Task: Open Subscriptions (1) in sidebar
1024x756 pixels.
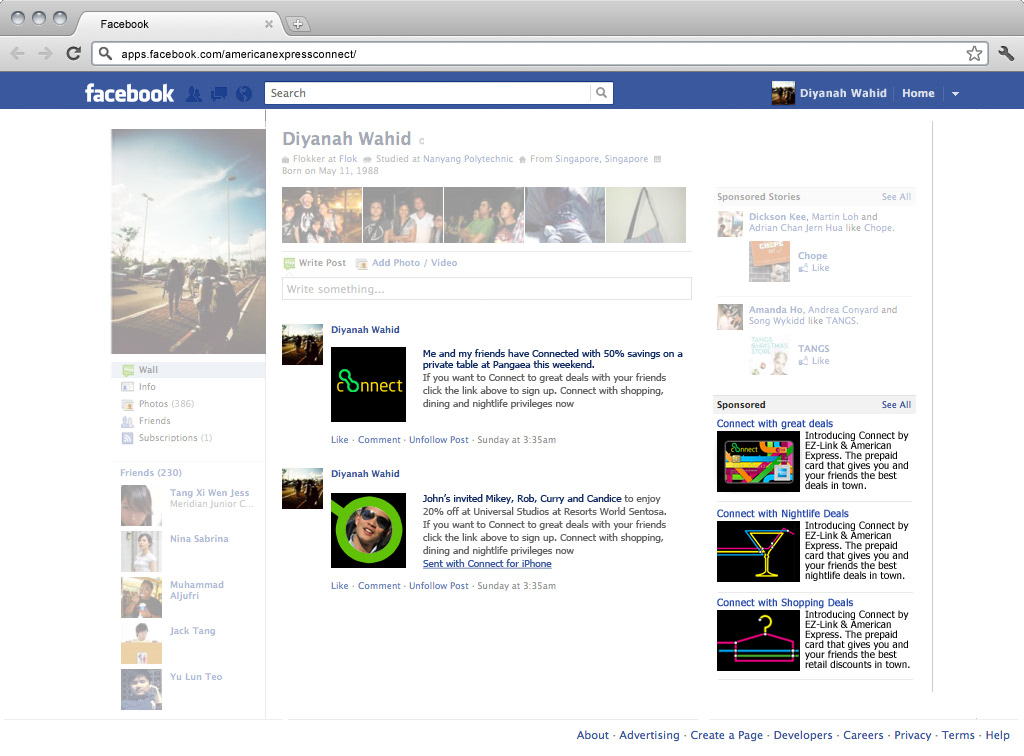Action: 175,437
